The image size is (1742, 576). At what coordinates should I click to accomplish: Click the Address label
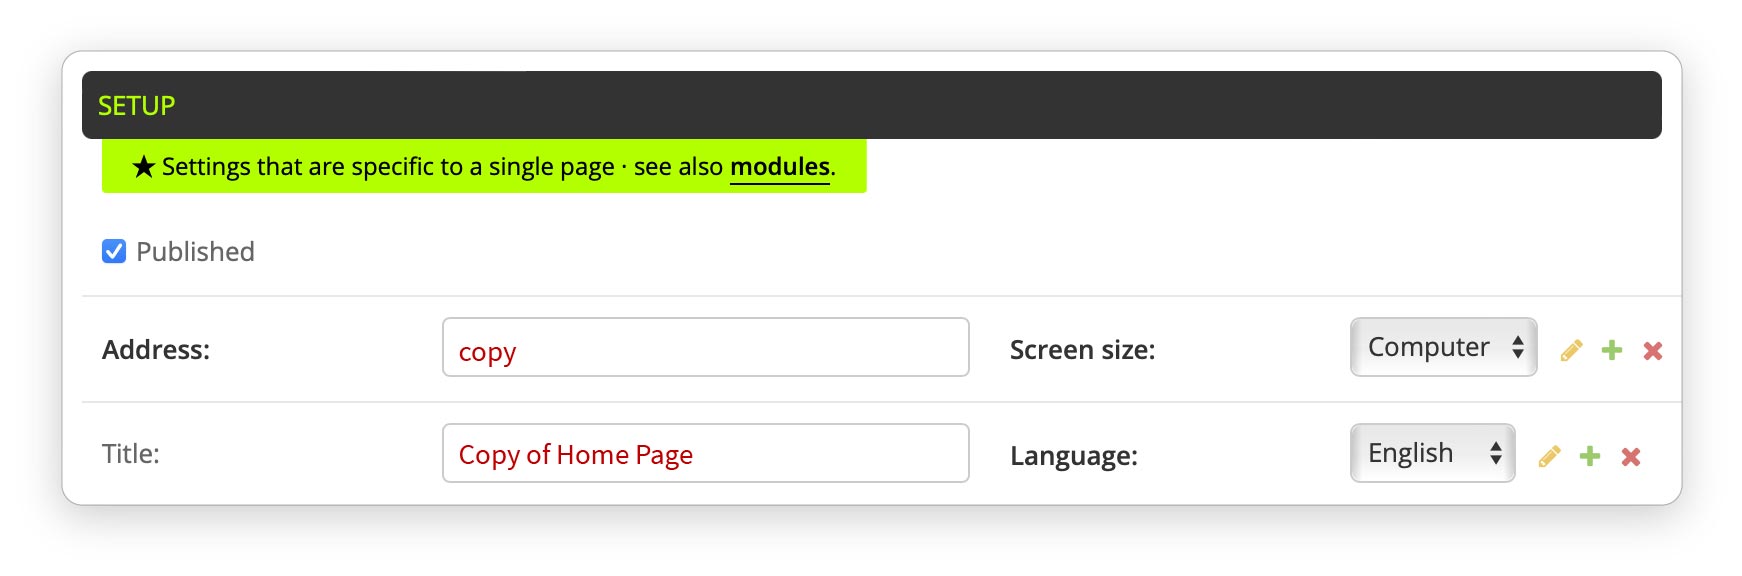pos(156,350)
